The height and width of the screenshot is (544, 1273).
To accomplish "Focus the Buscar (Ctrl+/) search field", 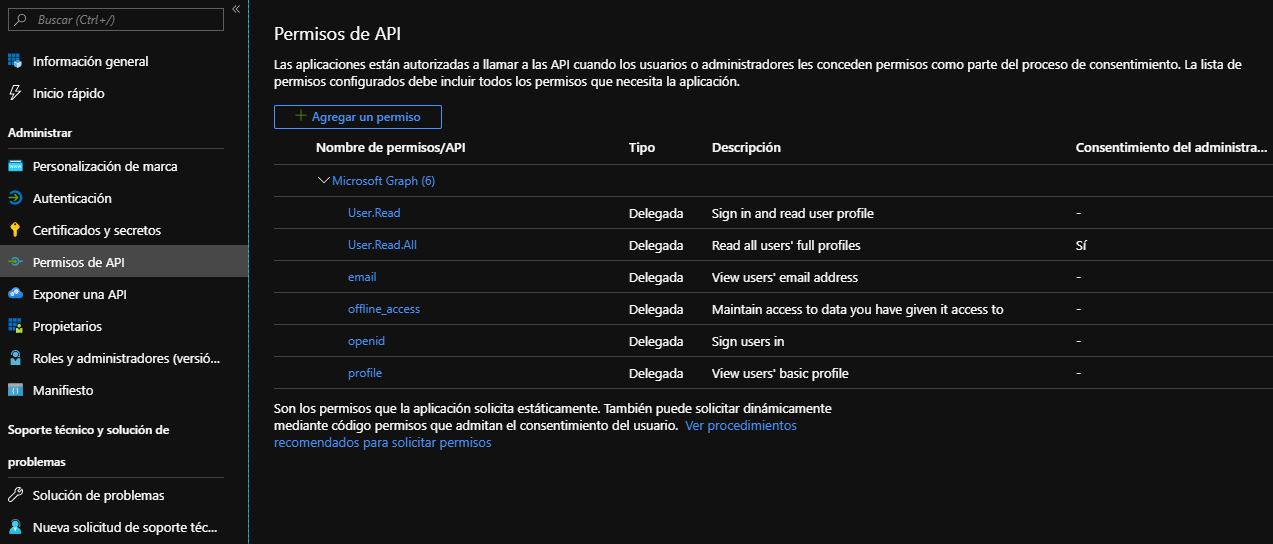I will pyautogui.click(x=116, y=19).
